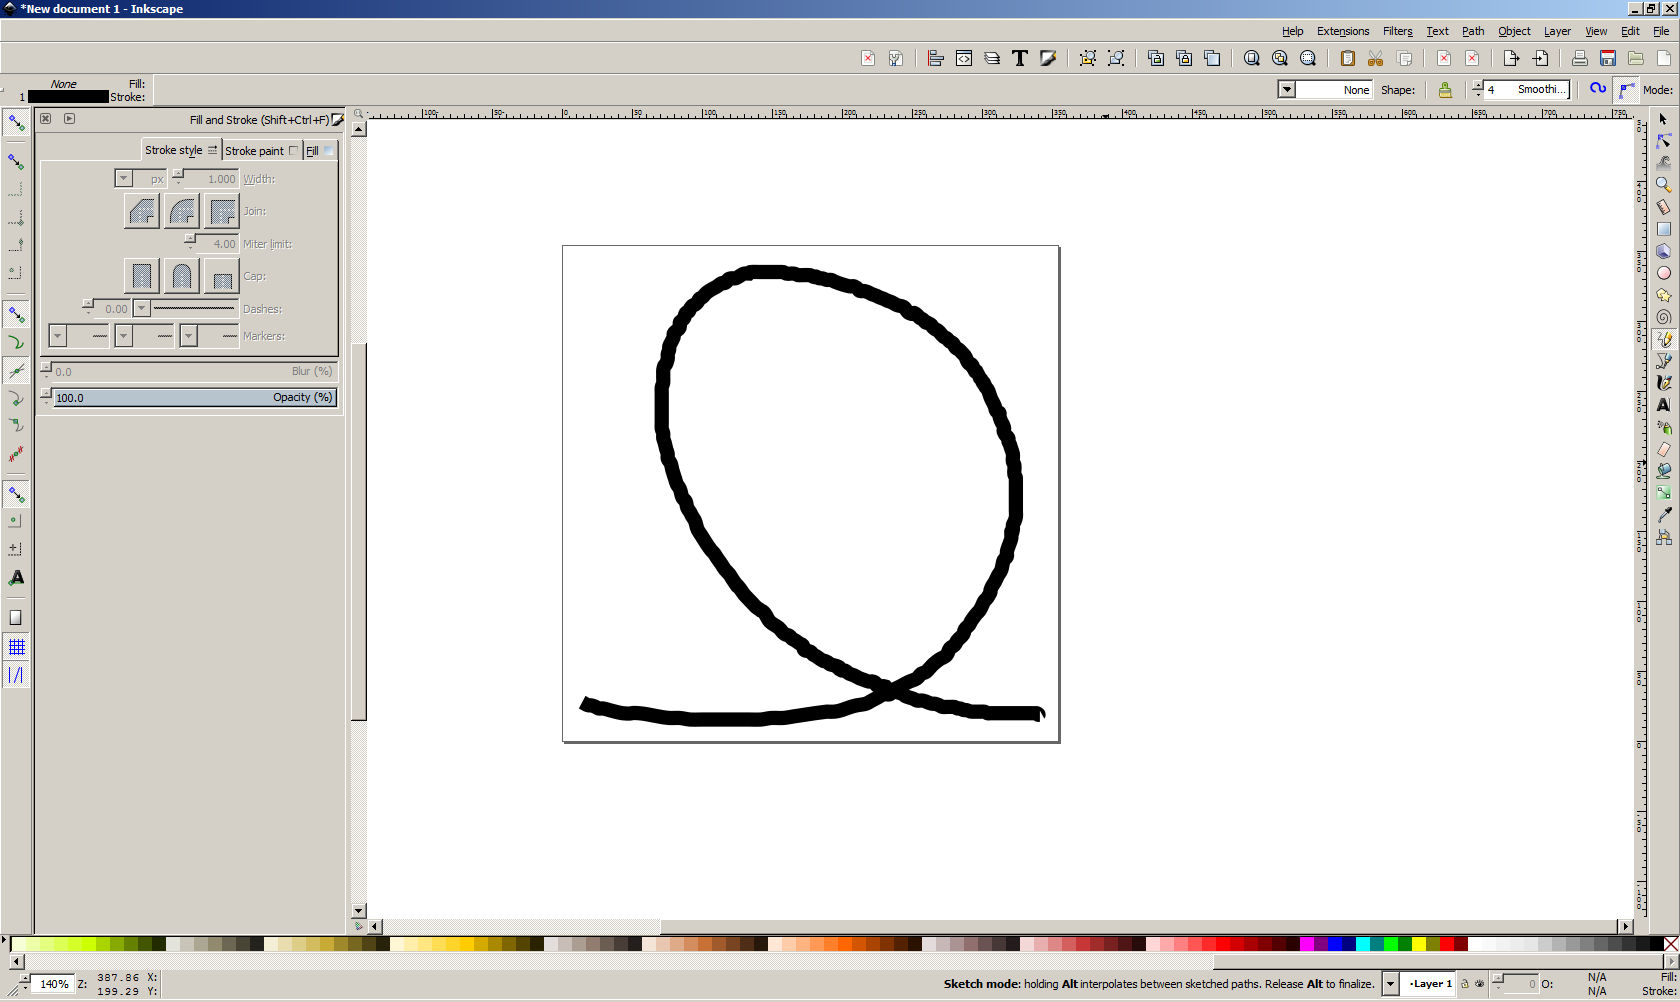Open the XML editor from toolbar
Image resolution: width=1680 pixels, height=1002 pixels.
[964, 59]
